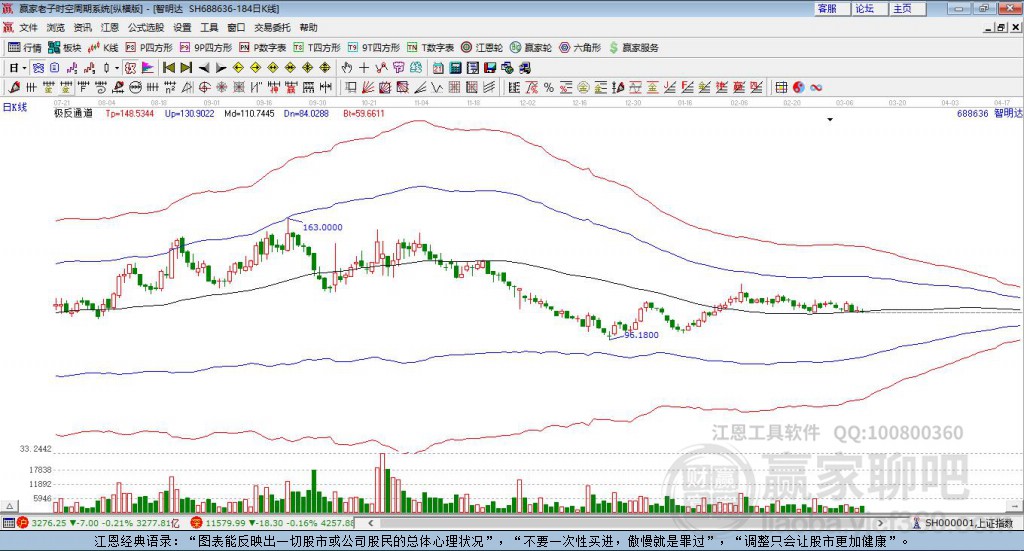Expand volume panel with up-triangle button
The height and width of the screenshot is (551, 1024).
9,506
